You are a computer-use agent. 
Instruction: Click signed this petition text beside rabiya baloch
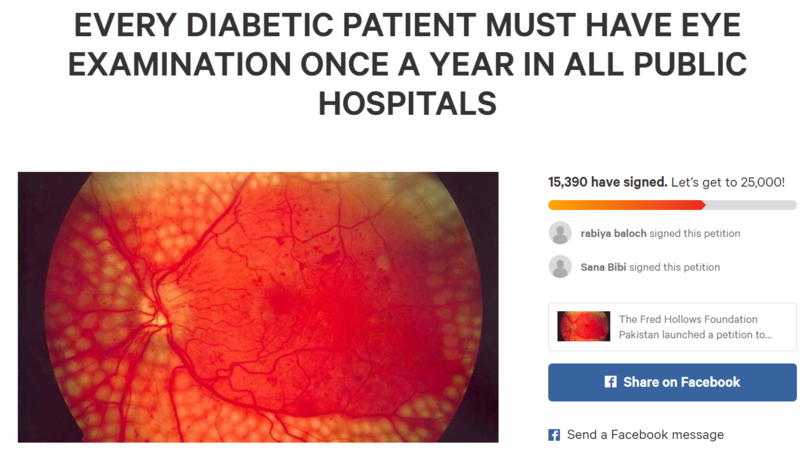click(694, 234)
